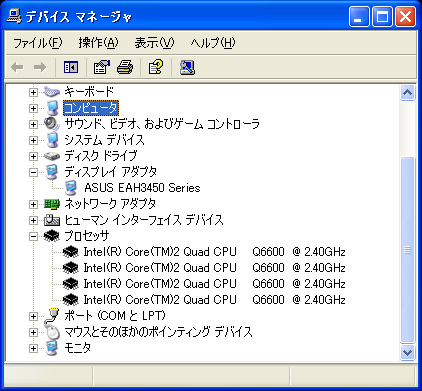Click the network card icon beside ネットワーク アダプタ
The image size is (422, 391).
pos(52,204)
